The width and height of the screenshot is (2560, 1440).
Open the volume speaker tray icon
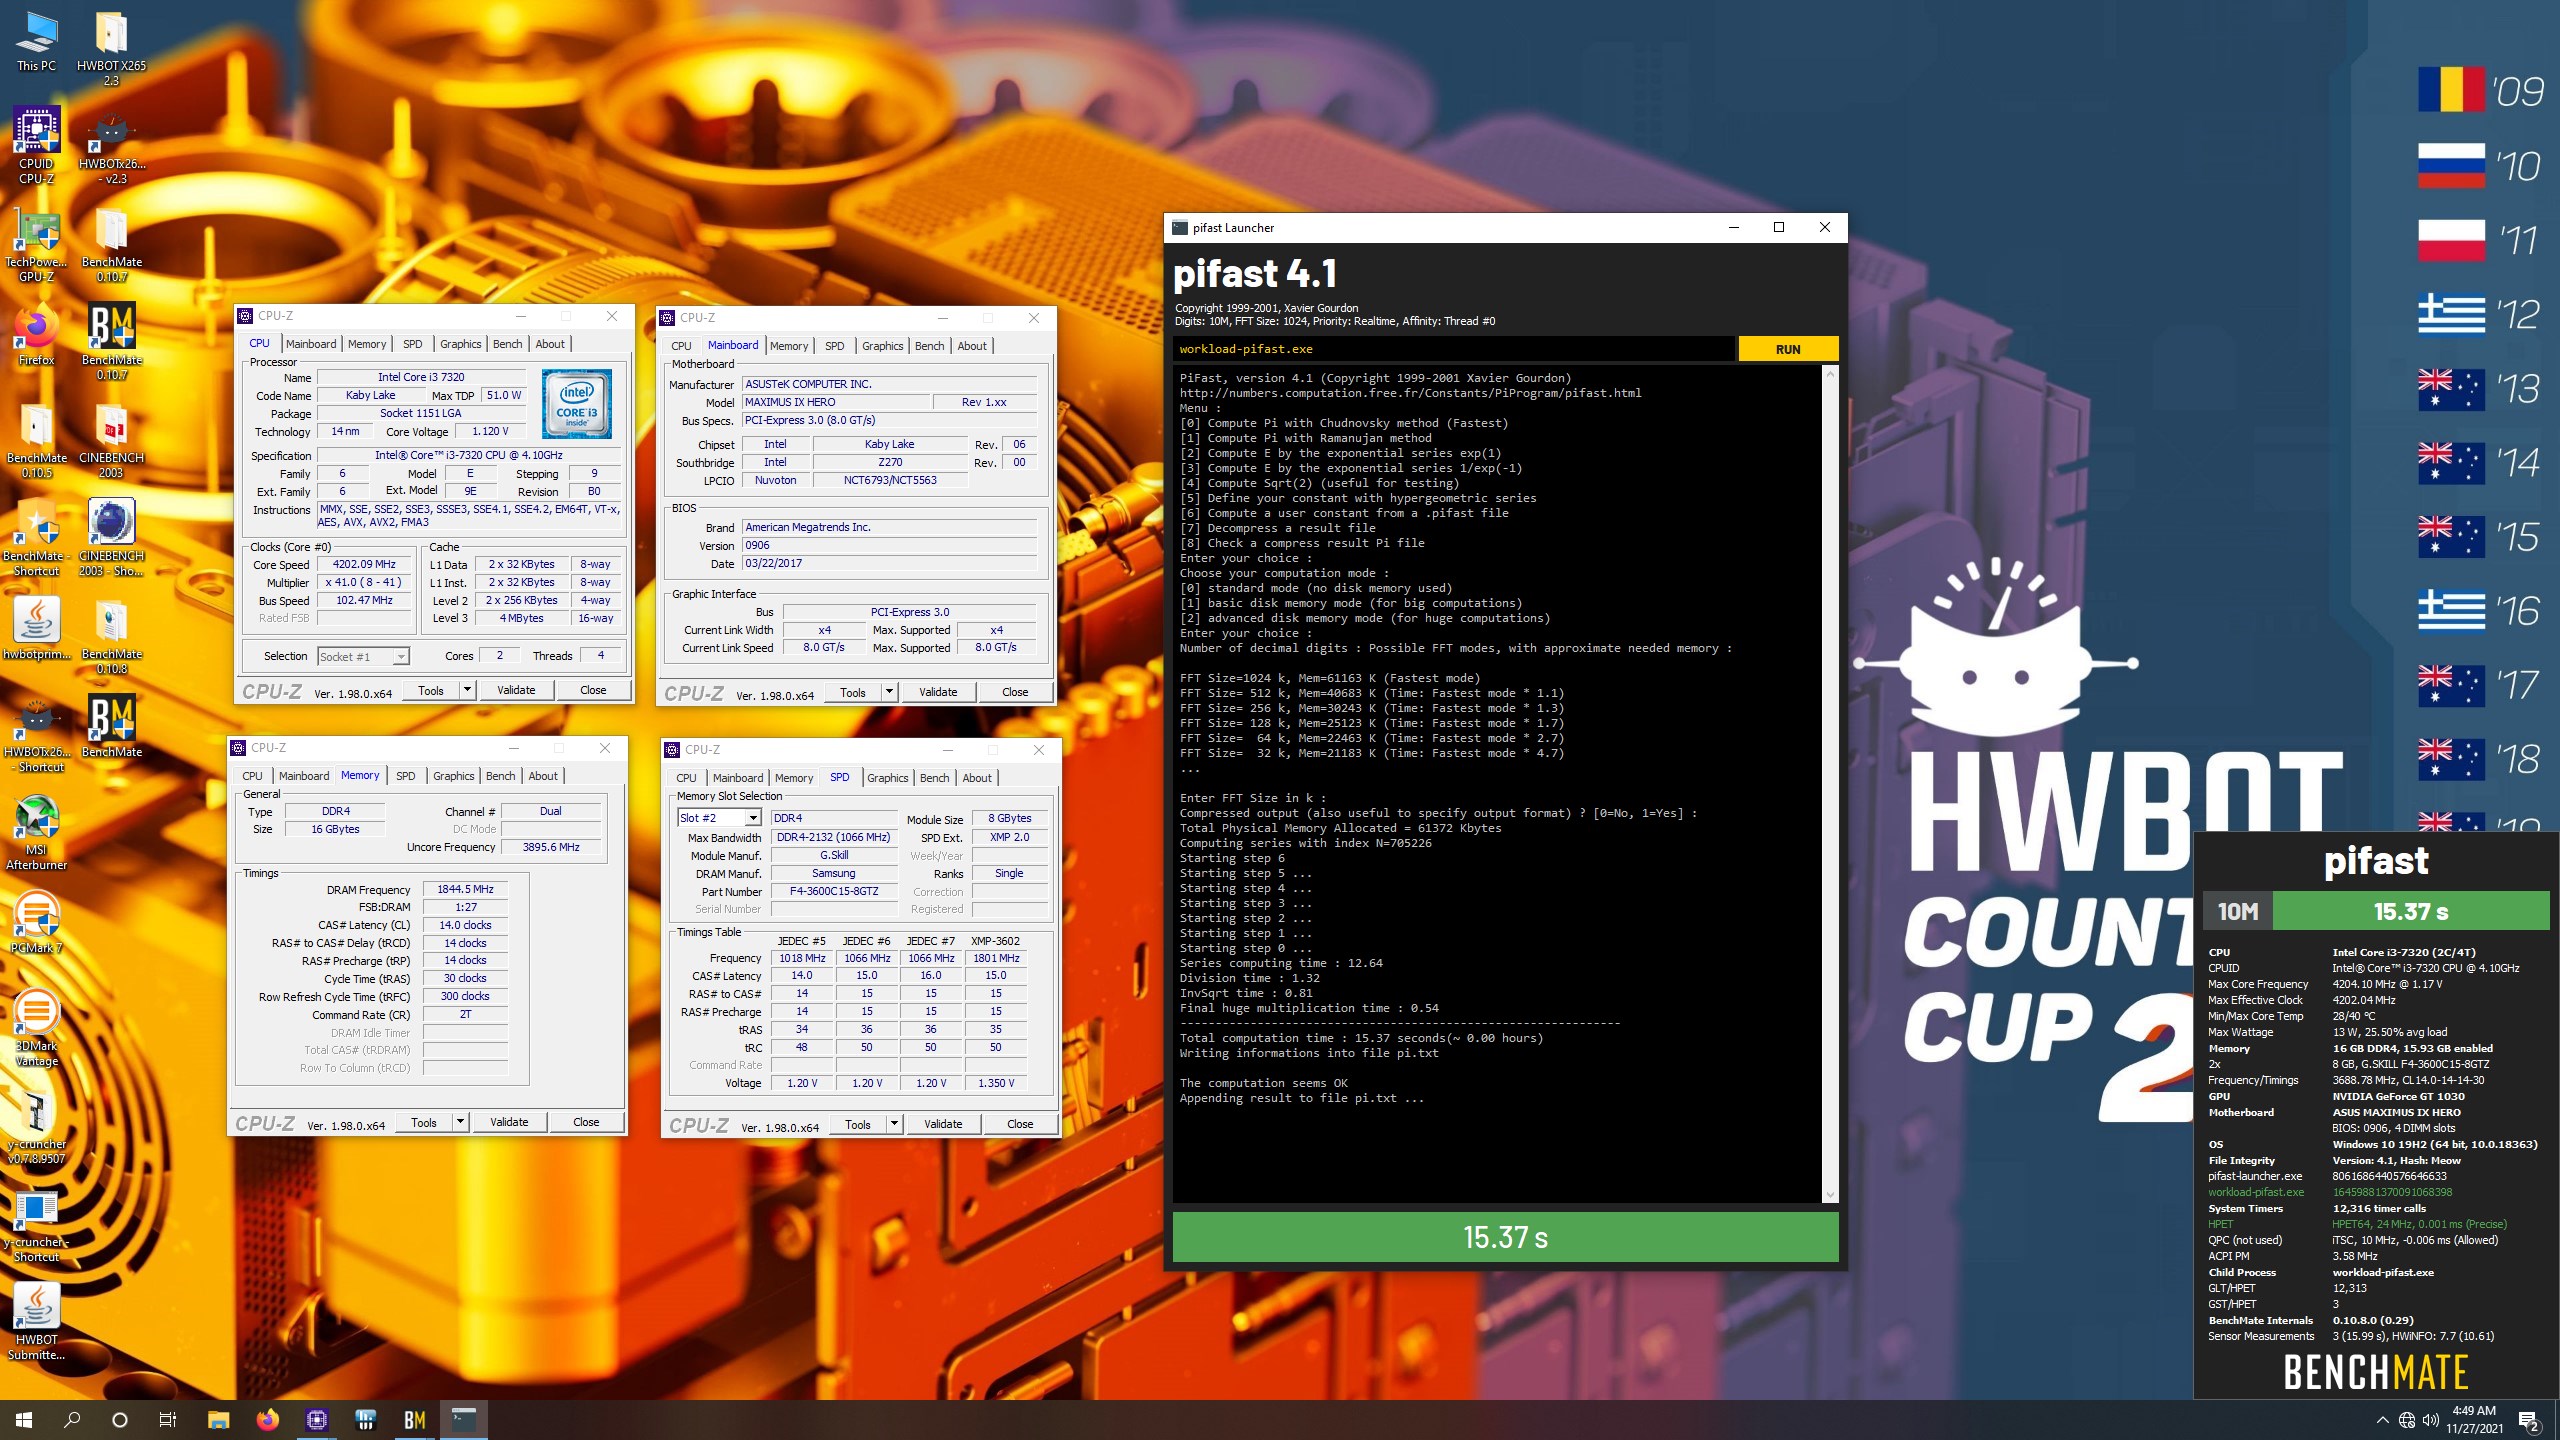pyautogui.click(x=2431, y=1420)
